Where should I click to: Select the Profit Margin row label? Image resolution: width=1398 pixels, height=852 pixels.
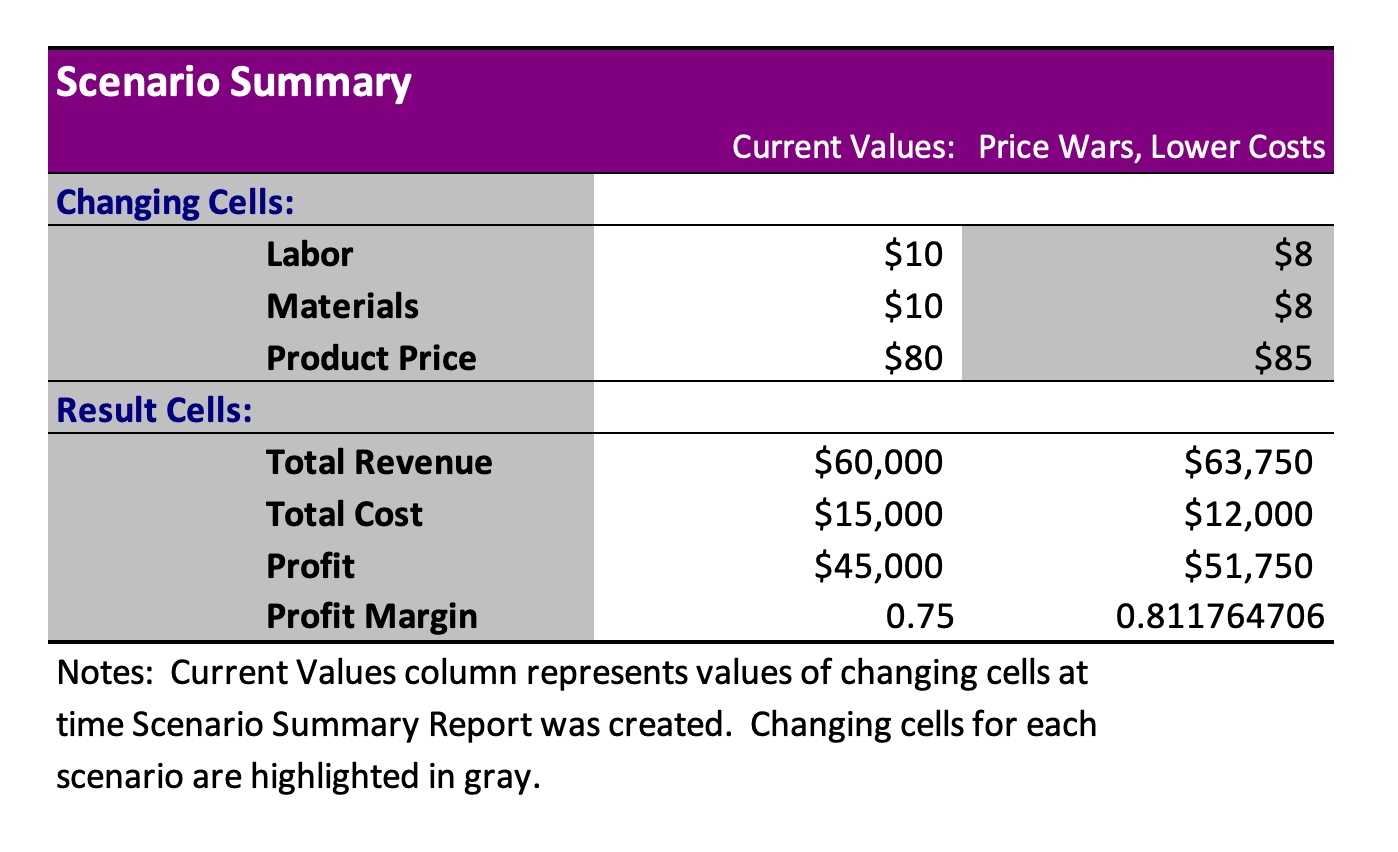[x=372, y=616]
